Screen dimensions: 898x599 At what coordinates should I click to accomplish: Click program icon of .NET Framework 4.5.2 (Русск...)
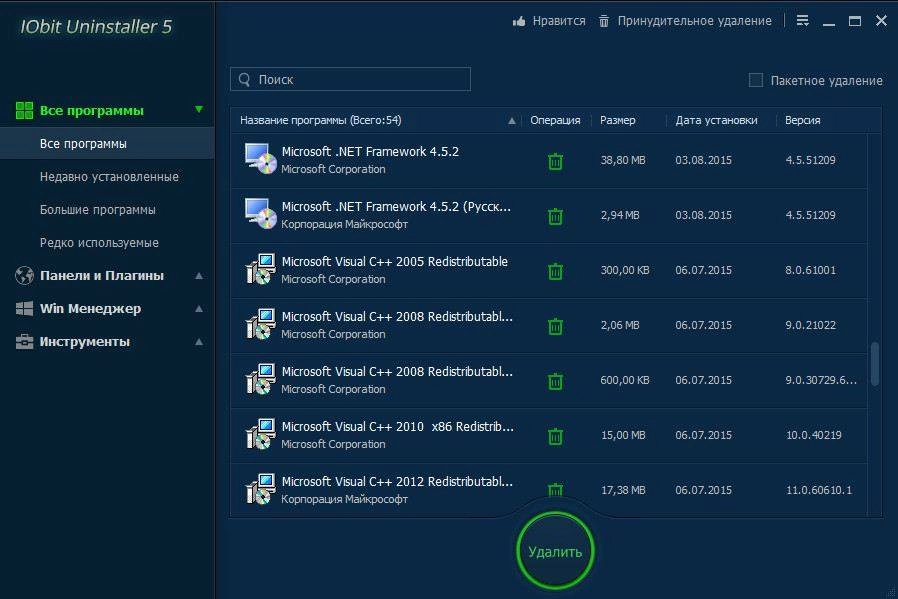tap(261, 214)
